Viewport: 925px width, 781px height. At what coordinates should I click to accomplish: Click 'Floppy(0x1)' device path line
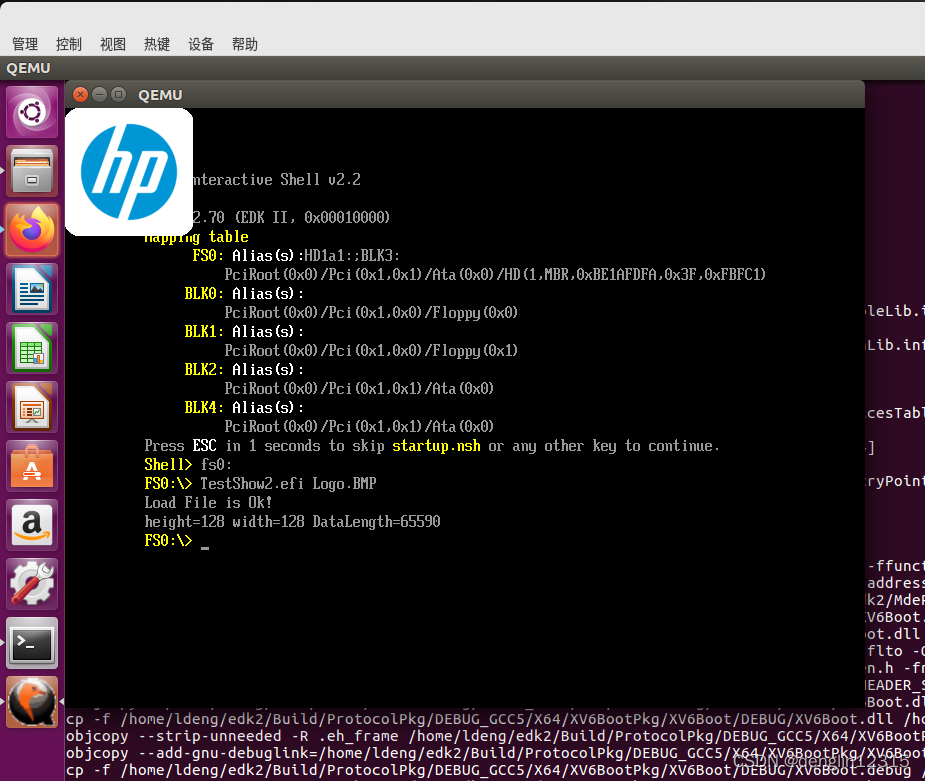click(371, 351)
